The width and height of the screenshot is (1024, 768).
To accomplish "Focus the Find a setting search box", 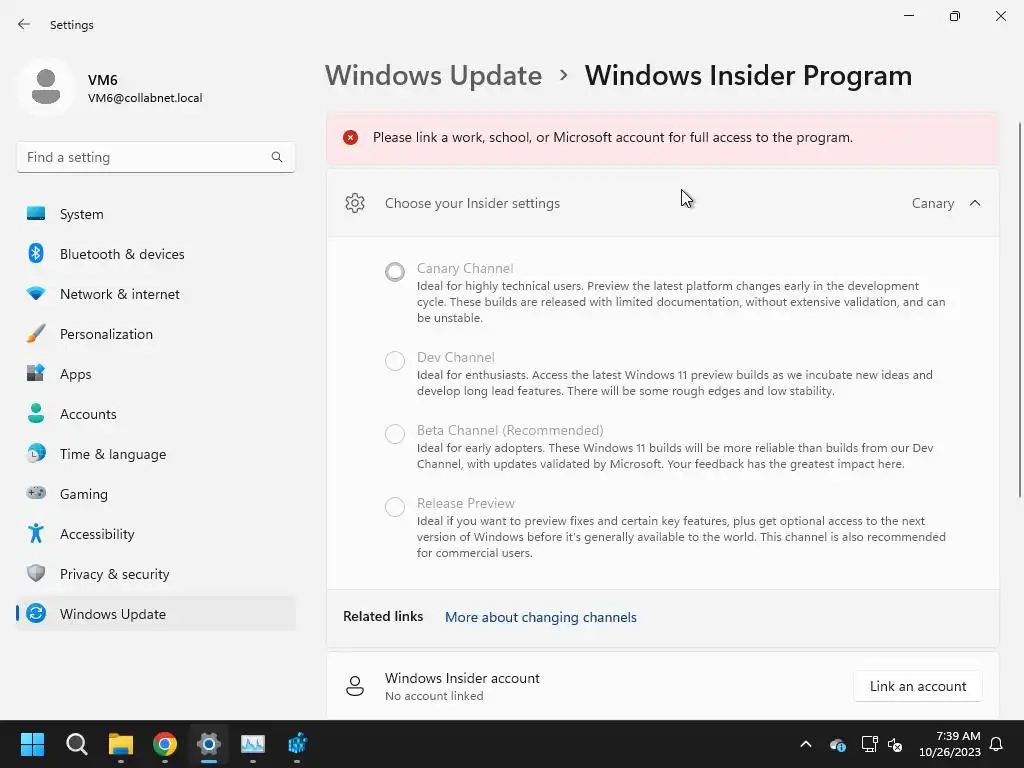I will coord(155,157).
